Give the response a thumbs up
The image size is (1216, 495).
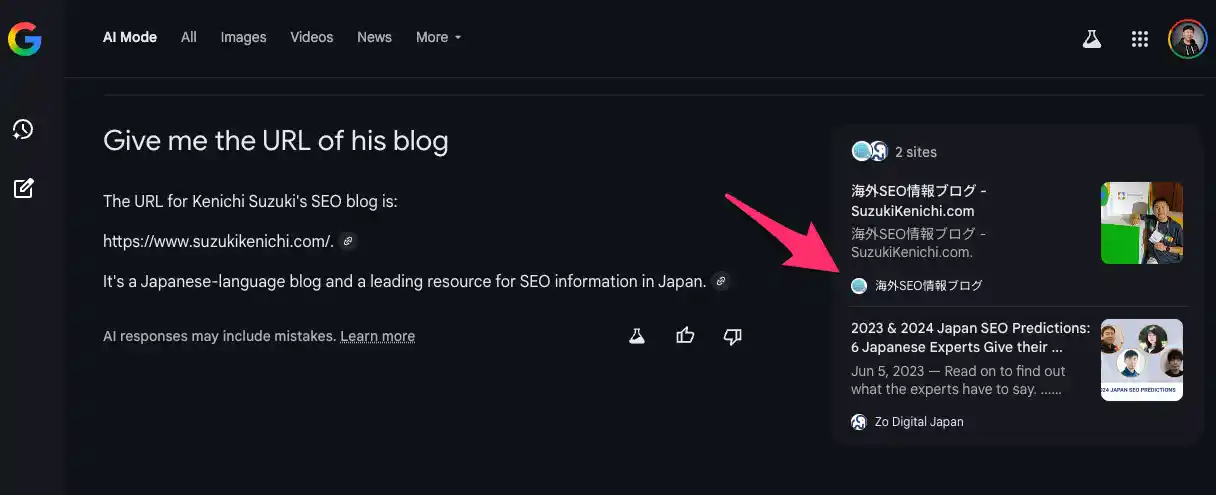point(685,336)
